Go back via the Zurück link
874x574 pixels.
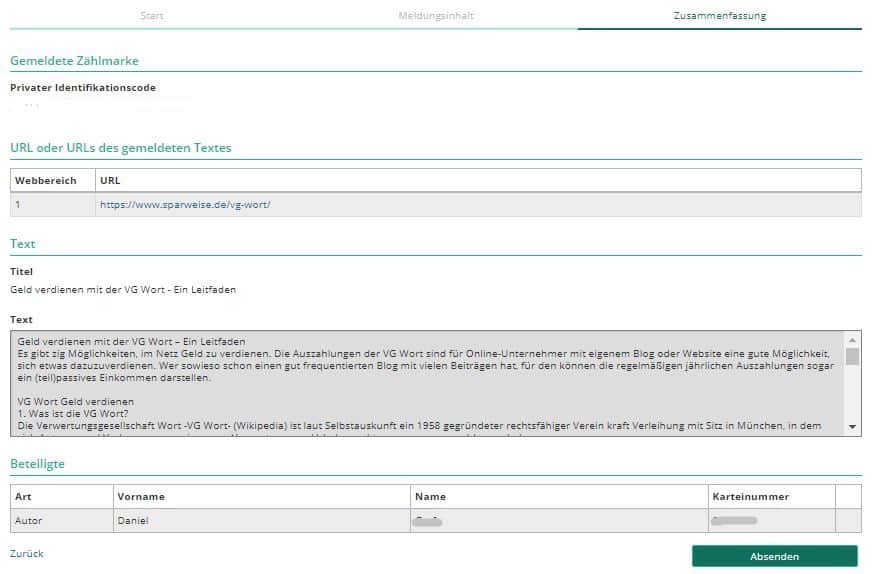(27, 553)
